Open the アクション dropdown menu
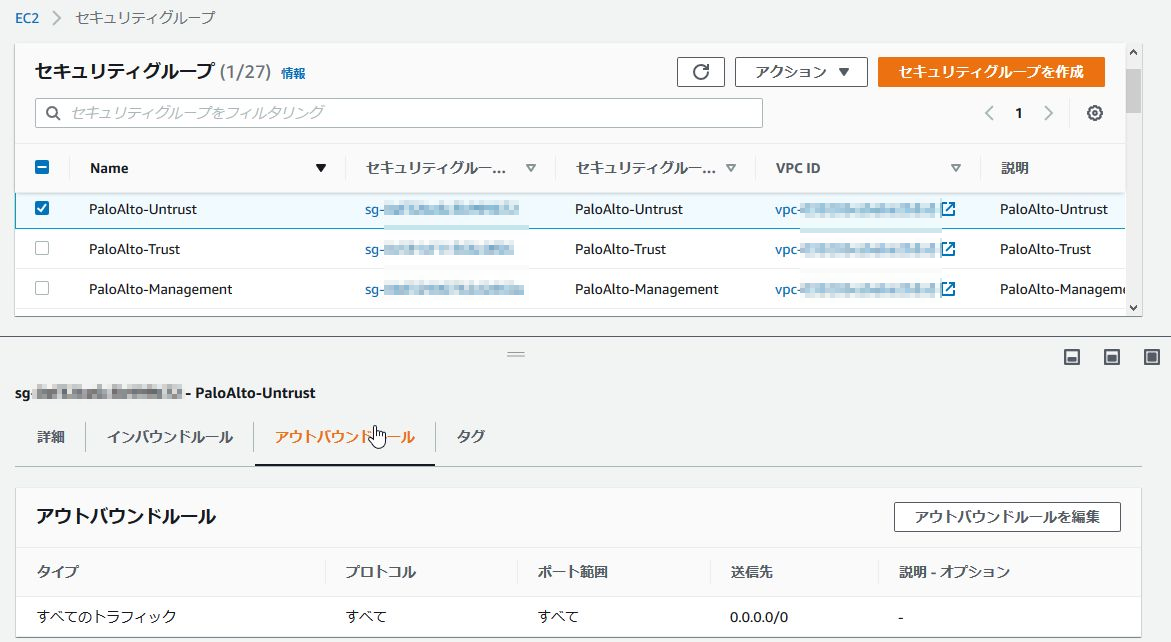1171x642 pixels. click(x=800, y=71)
